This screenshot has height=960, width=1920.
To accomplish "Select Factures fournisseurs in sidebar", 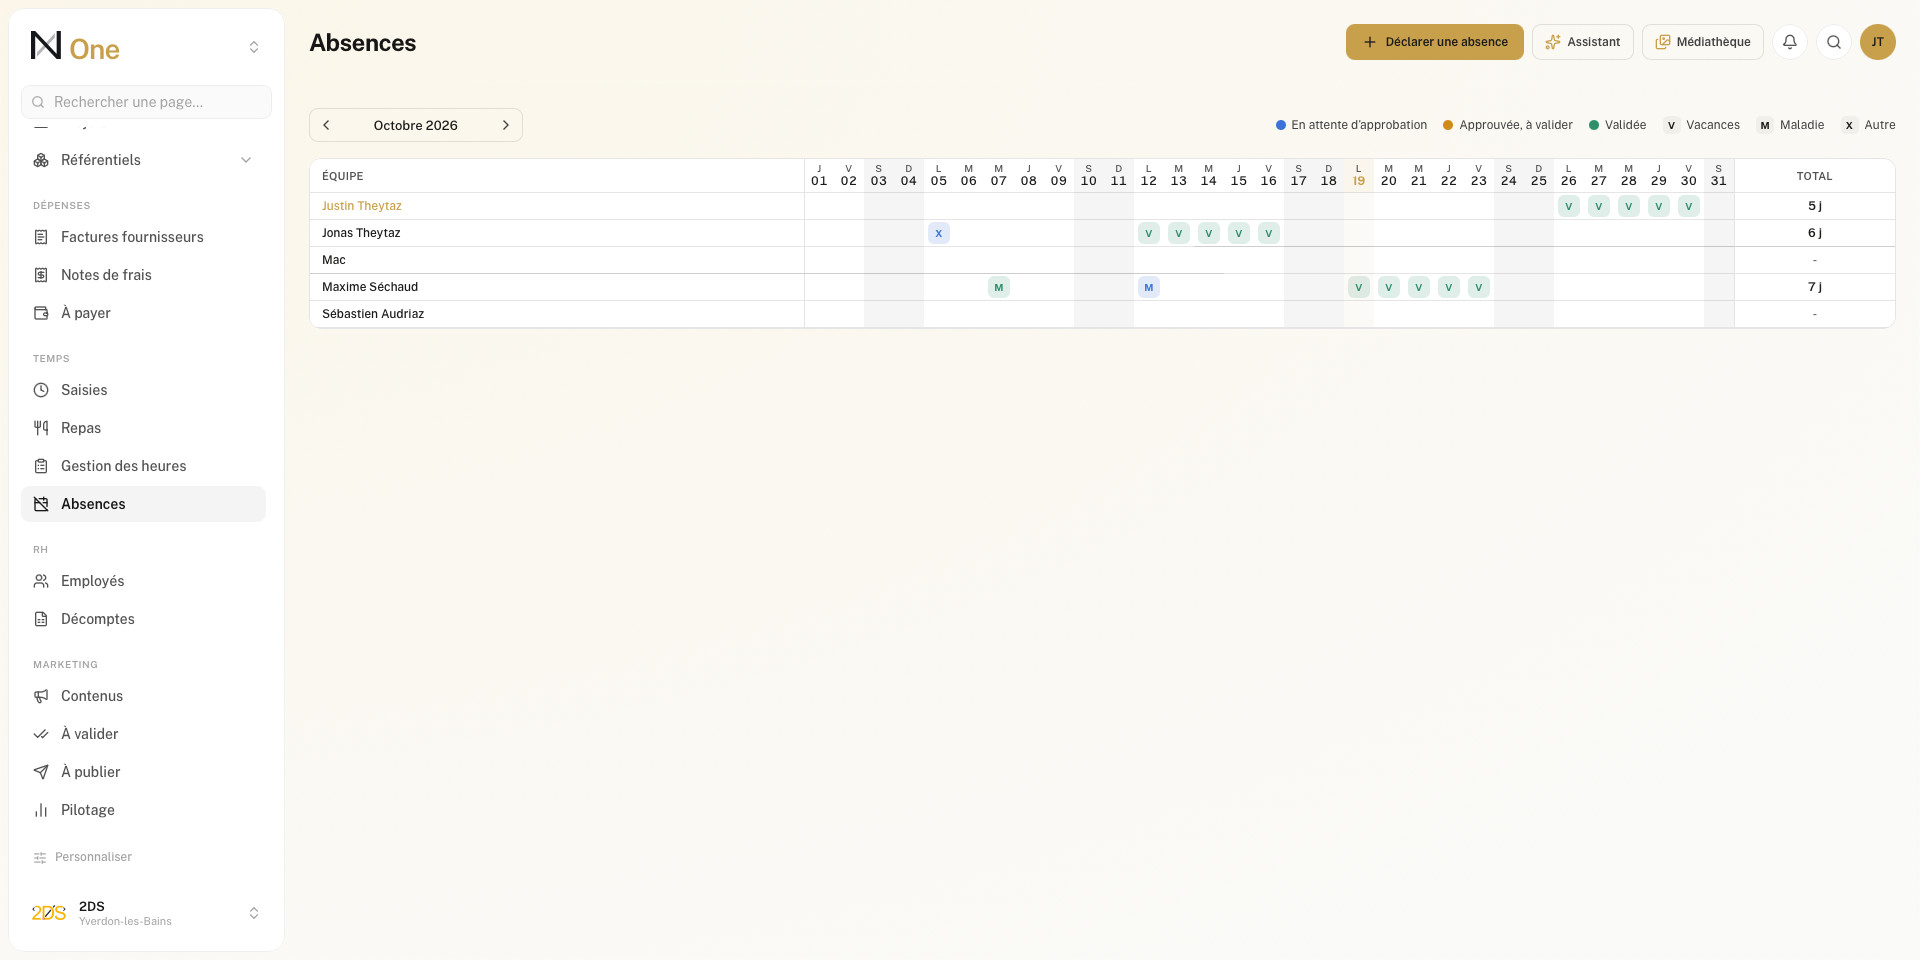I will (x=143, y=237).
